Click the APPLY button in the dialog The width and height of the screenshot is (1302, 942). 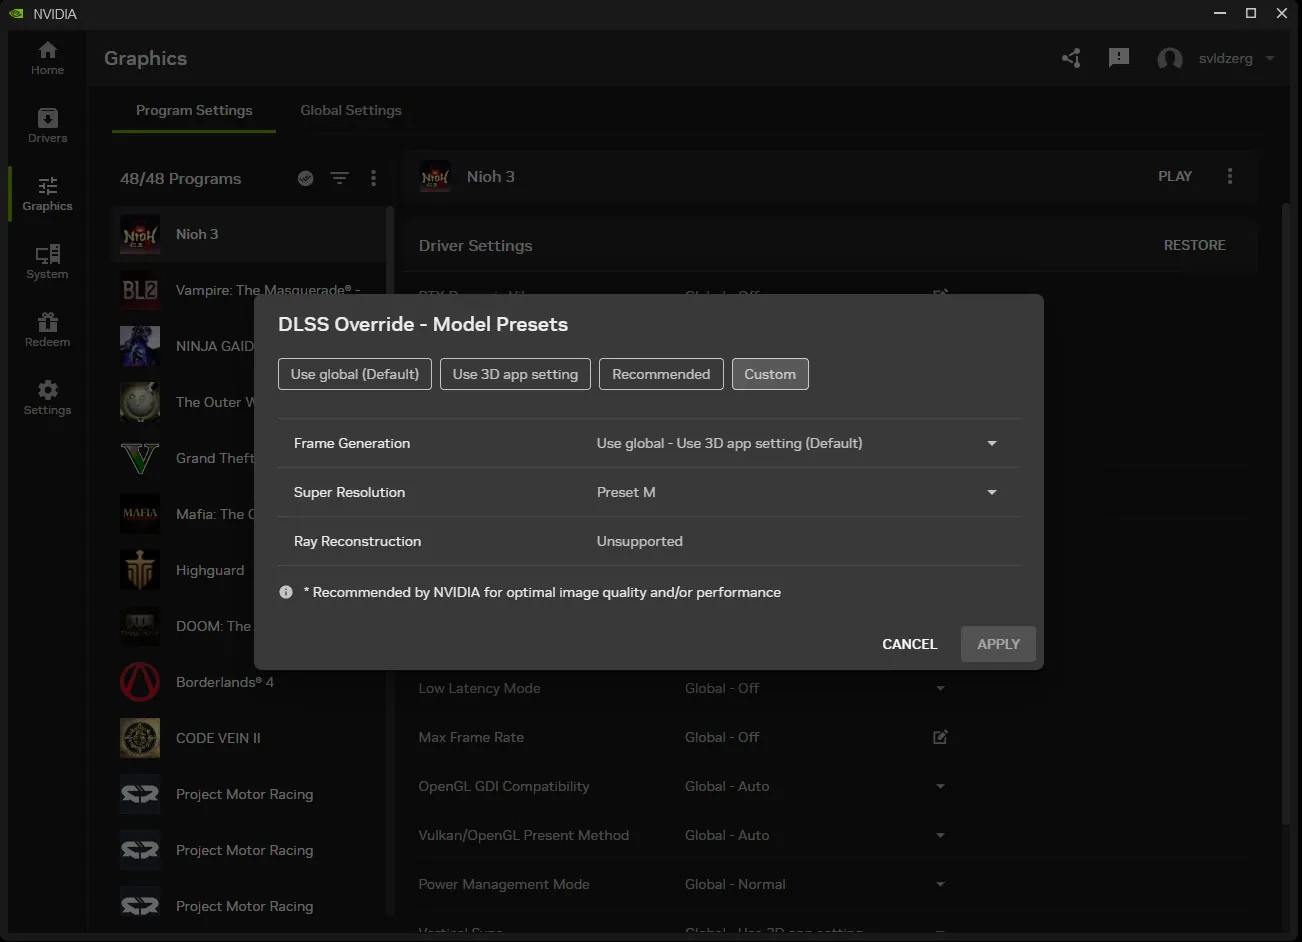pyautogui.click(x=998, y=644)
